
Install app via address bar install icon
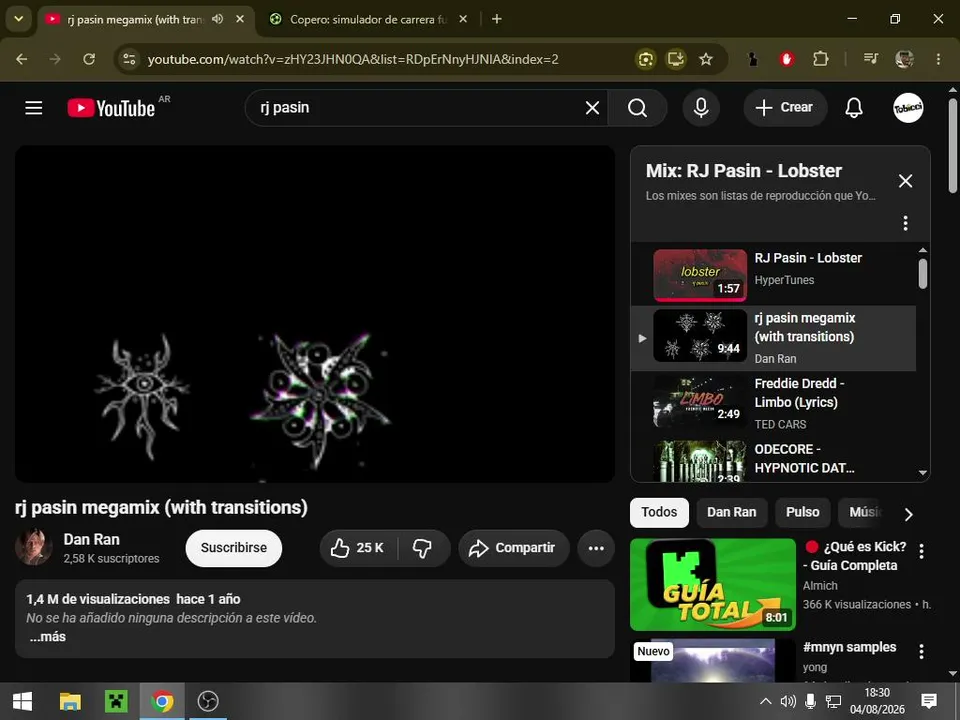[676, 59]
